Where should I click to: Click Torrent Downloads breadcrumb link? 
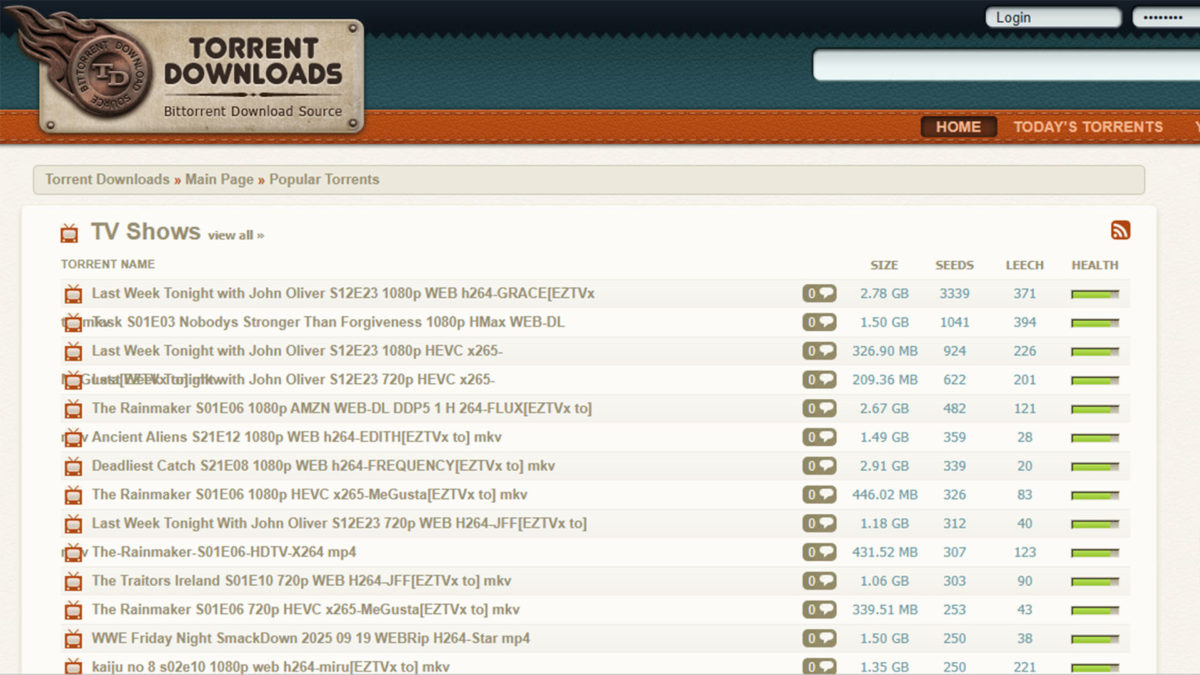click(107, 180)
